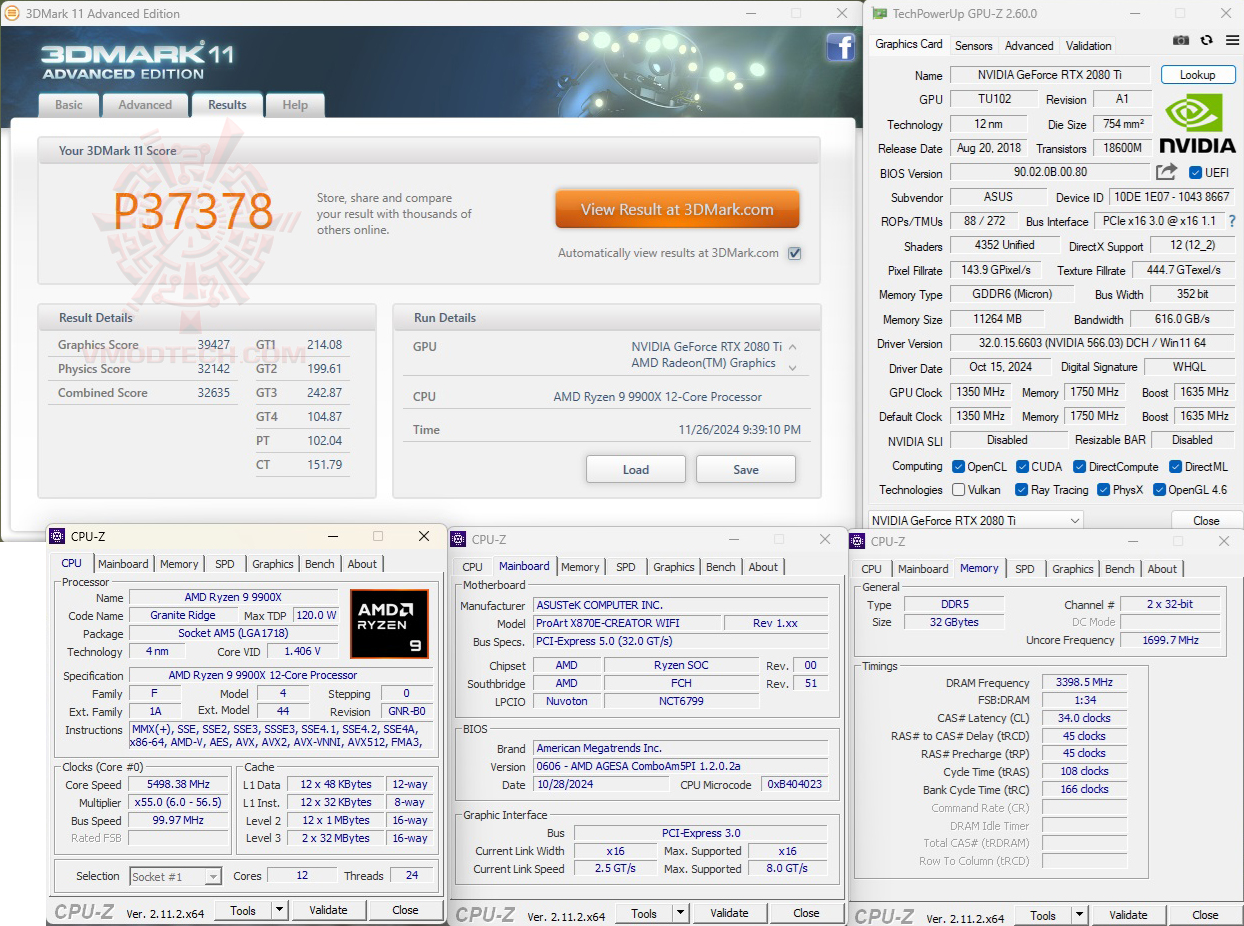
Task: Click Load button in Run Details
Action: [636, 469]
